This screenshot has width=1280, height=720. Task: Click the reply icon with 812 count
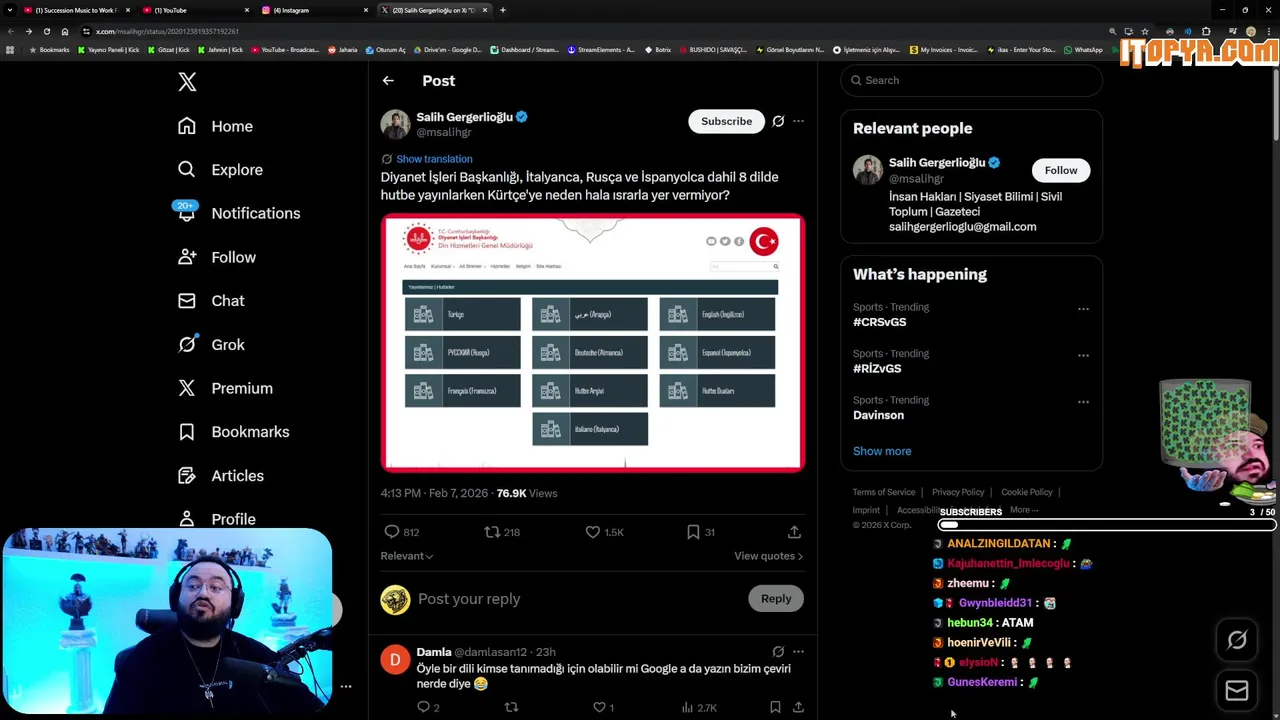click(x=392, y=532)
